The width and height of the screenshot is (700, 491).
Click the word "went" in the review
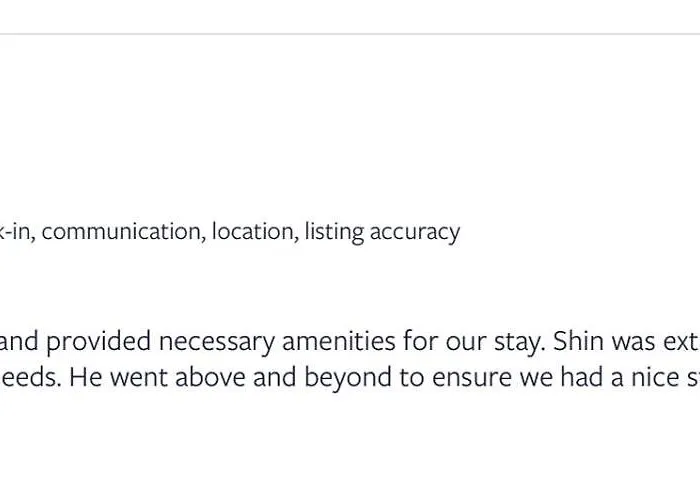pyautogui.click(x=139, y=378)
